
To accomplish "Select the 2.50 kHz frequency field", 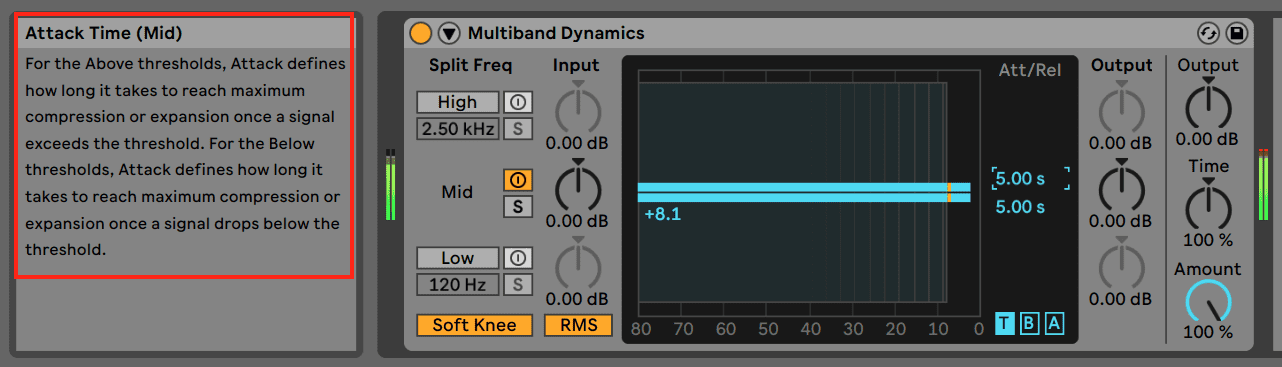I will (458, 128).
